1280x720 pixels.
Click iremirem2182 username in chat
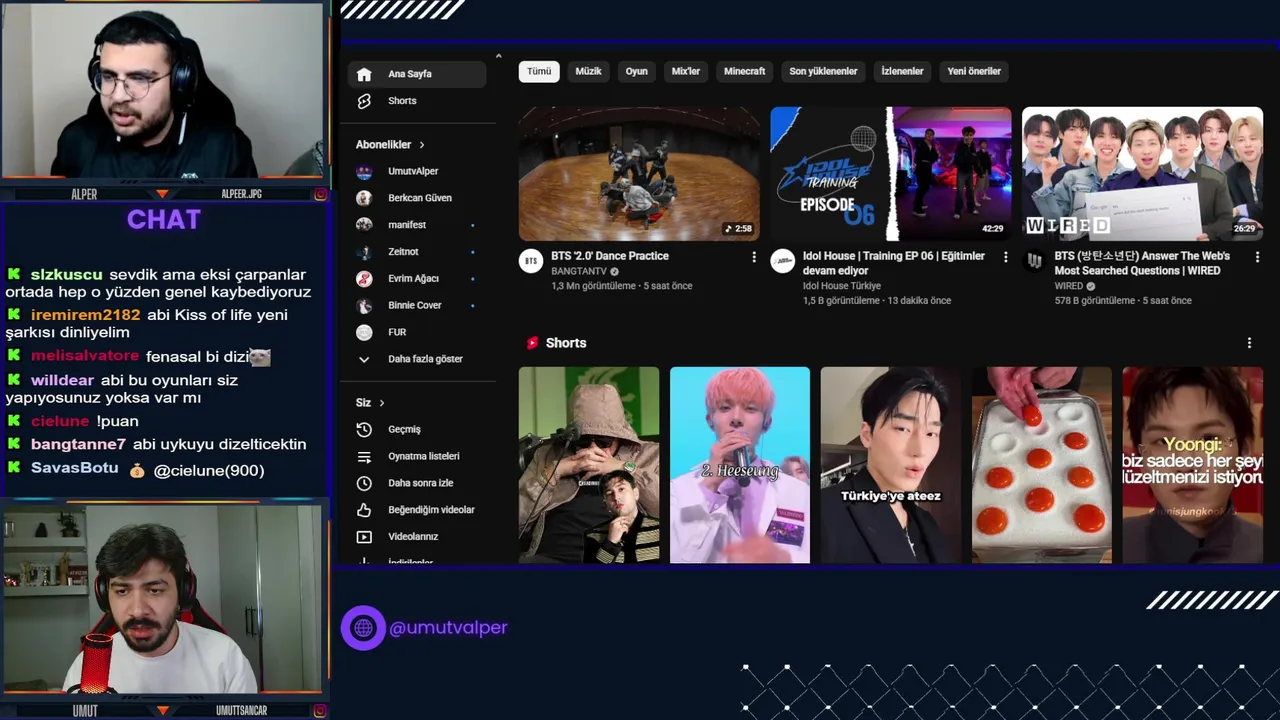85,315
